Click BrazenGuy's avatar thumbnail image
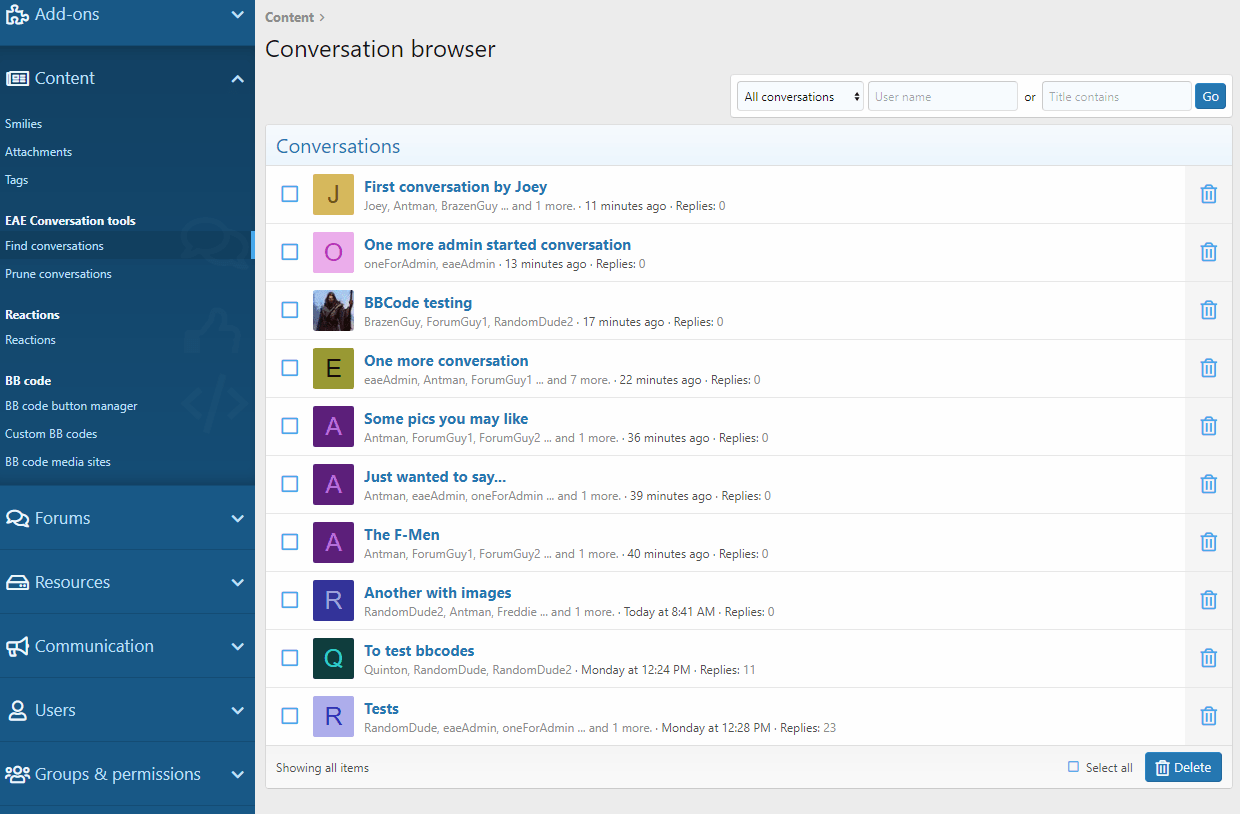Screen dimensions: 1240x814 pyautogui.click(x=333, y=310)
